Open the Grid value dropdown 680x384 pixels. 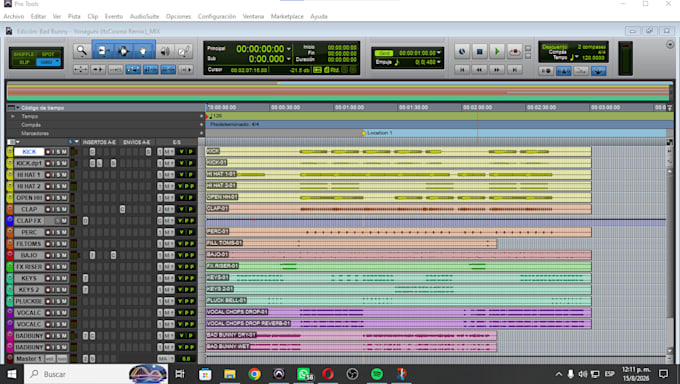point(439,53)
